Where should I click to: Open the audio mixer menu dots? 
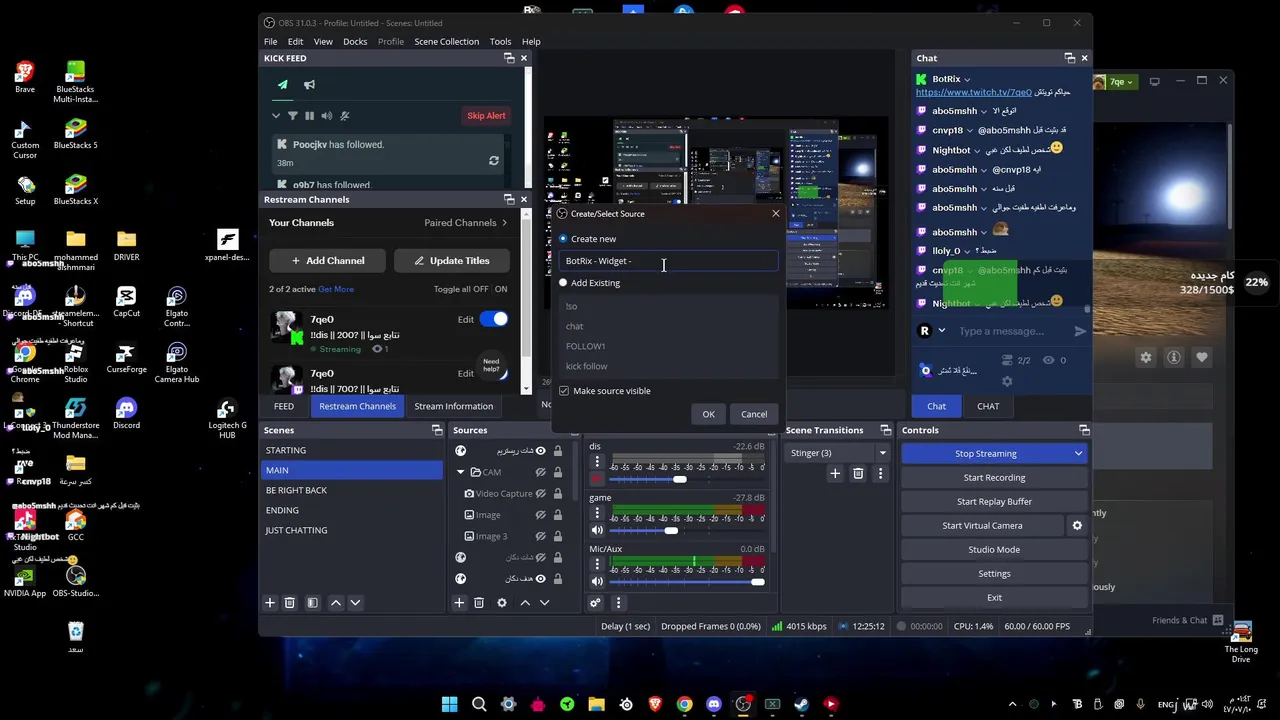pyautogui.click(x=618, y=603)
